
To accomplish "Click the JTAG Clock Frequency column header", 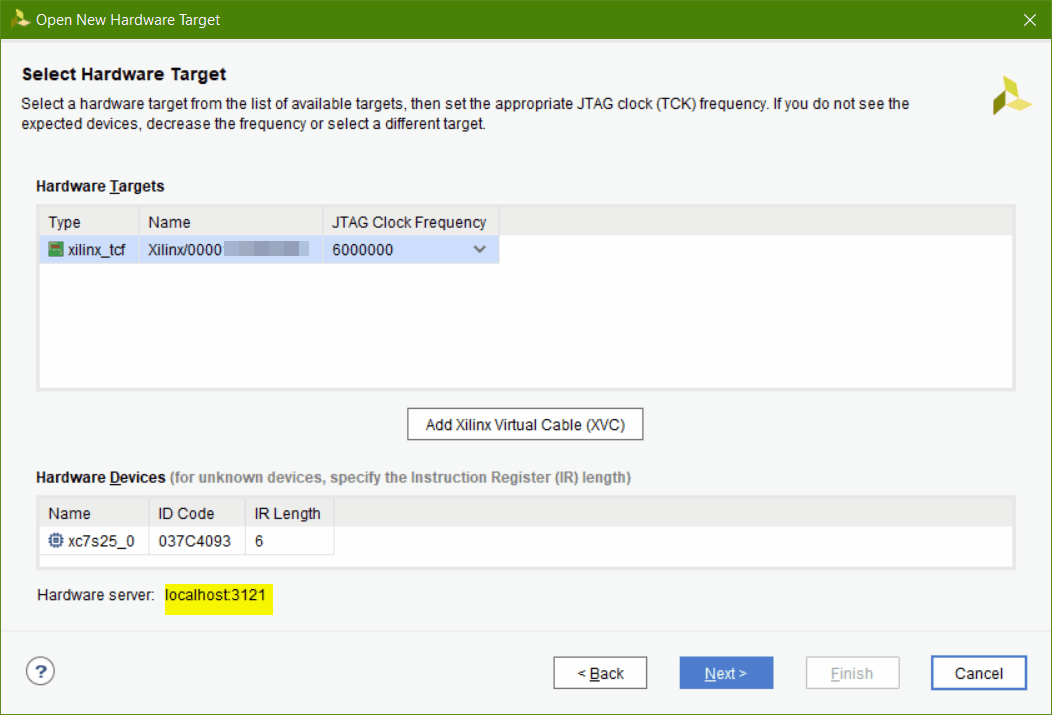I will 409,222.
